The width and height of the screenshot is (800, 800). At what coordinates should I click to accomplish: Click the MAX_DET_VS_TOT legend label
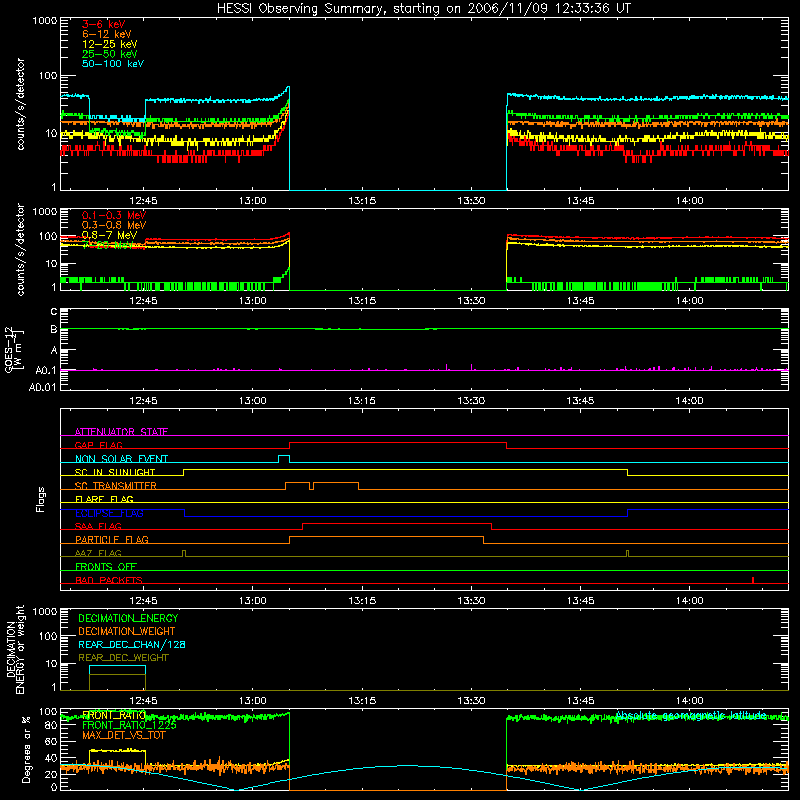(x=123, y=735)
